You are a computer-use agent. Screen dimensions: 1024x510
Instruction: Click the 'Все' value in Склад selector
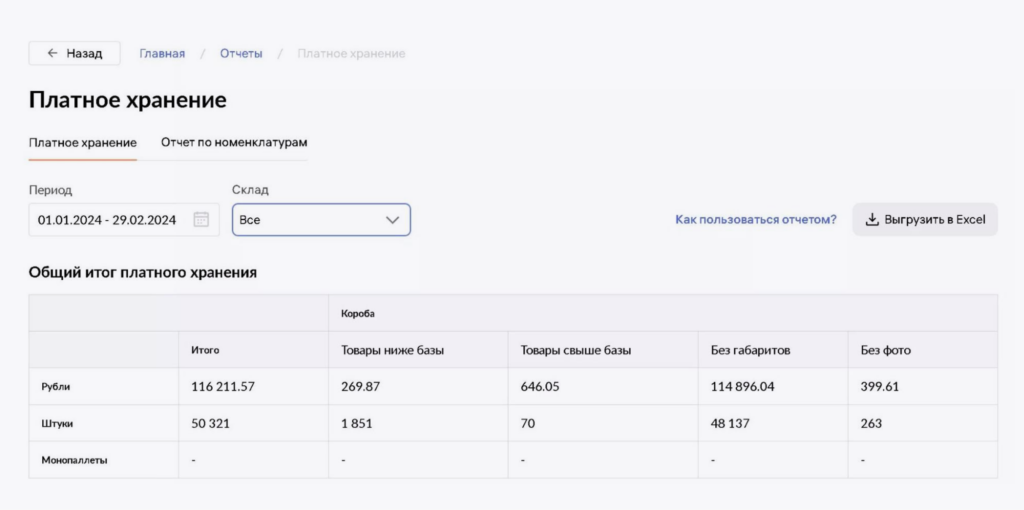[250, 220]
